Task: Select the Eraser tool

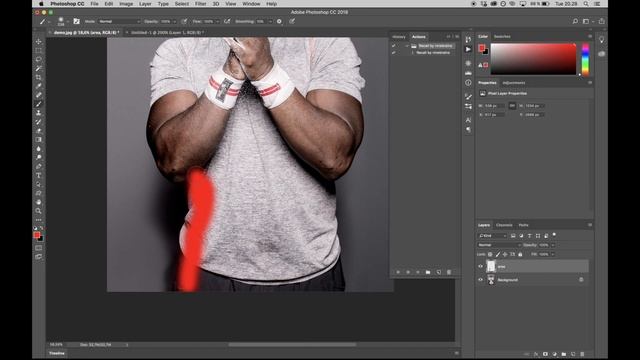Action: (x=38, y=131)
